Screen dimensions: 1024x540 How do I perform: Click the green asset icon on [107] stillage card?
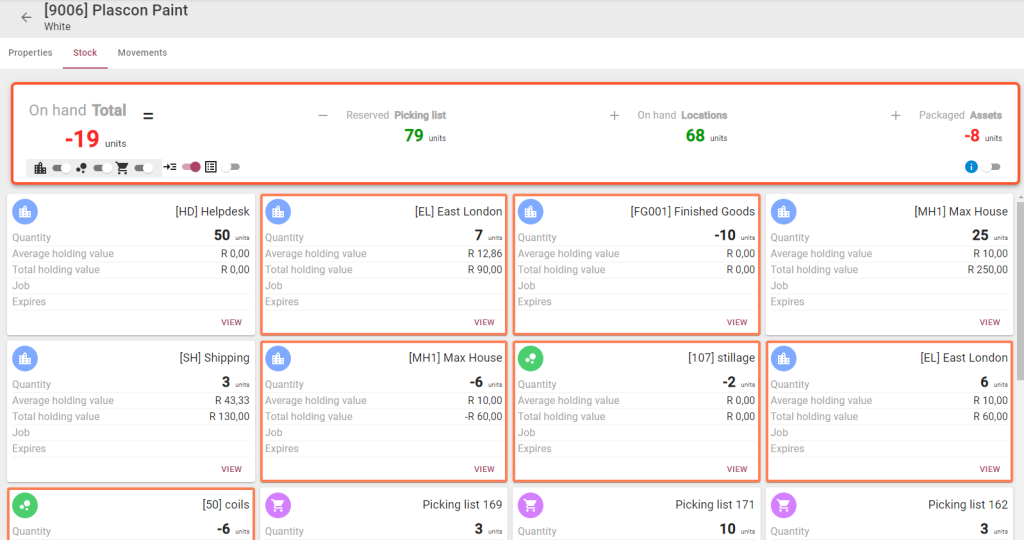tap(530, 358)
